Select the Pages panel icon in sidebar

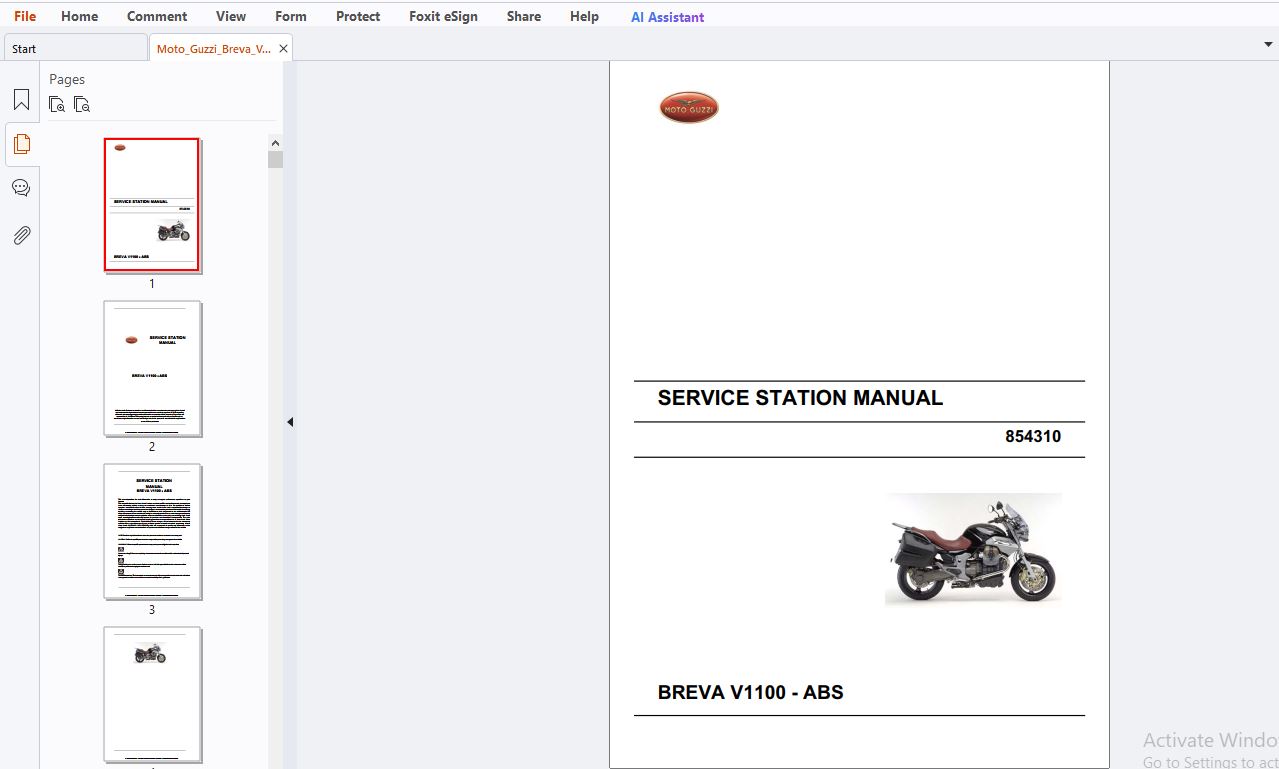21,144
